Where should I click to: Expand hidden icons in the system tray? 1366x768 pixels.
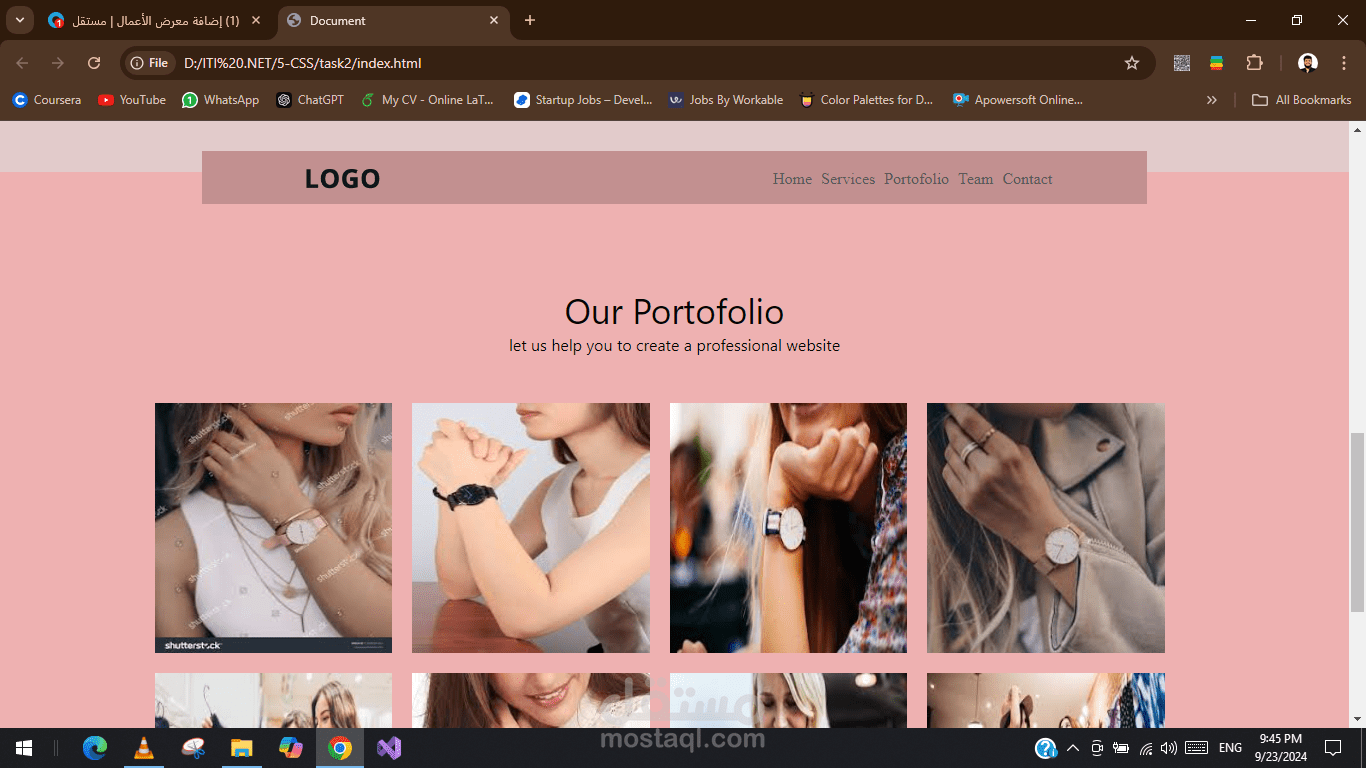(x=1072, y=747)
